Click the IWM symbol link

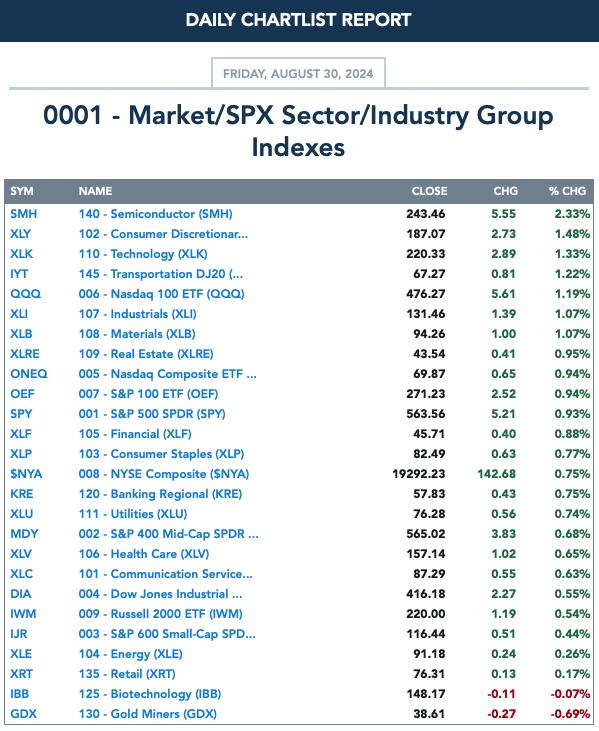[23, 614]
